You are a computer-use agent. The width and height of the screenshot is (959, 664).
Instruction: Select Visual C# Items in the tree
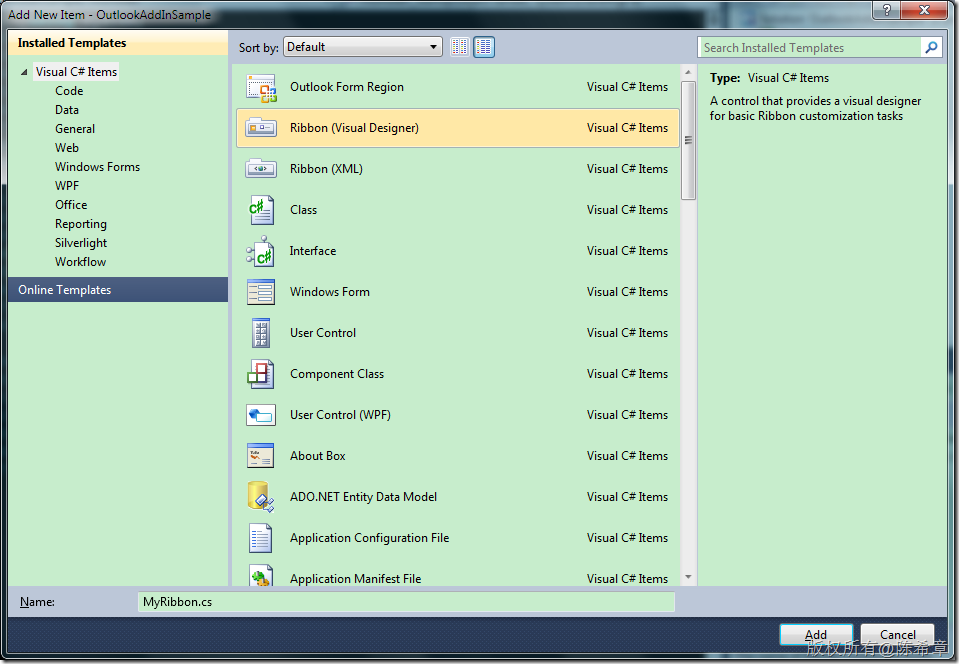(76, 72)
